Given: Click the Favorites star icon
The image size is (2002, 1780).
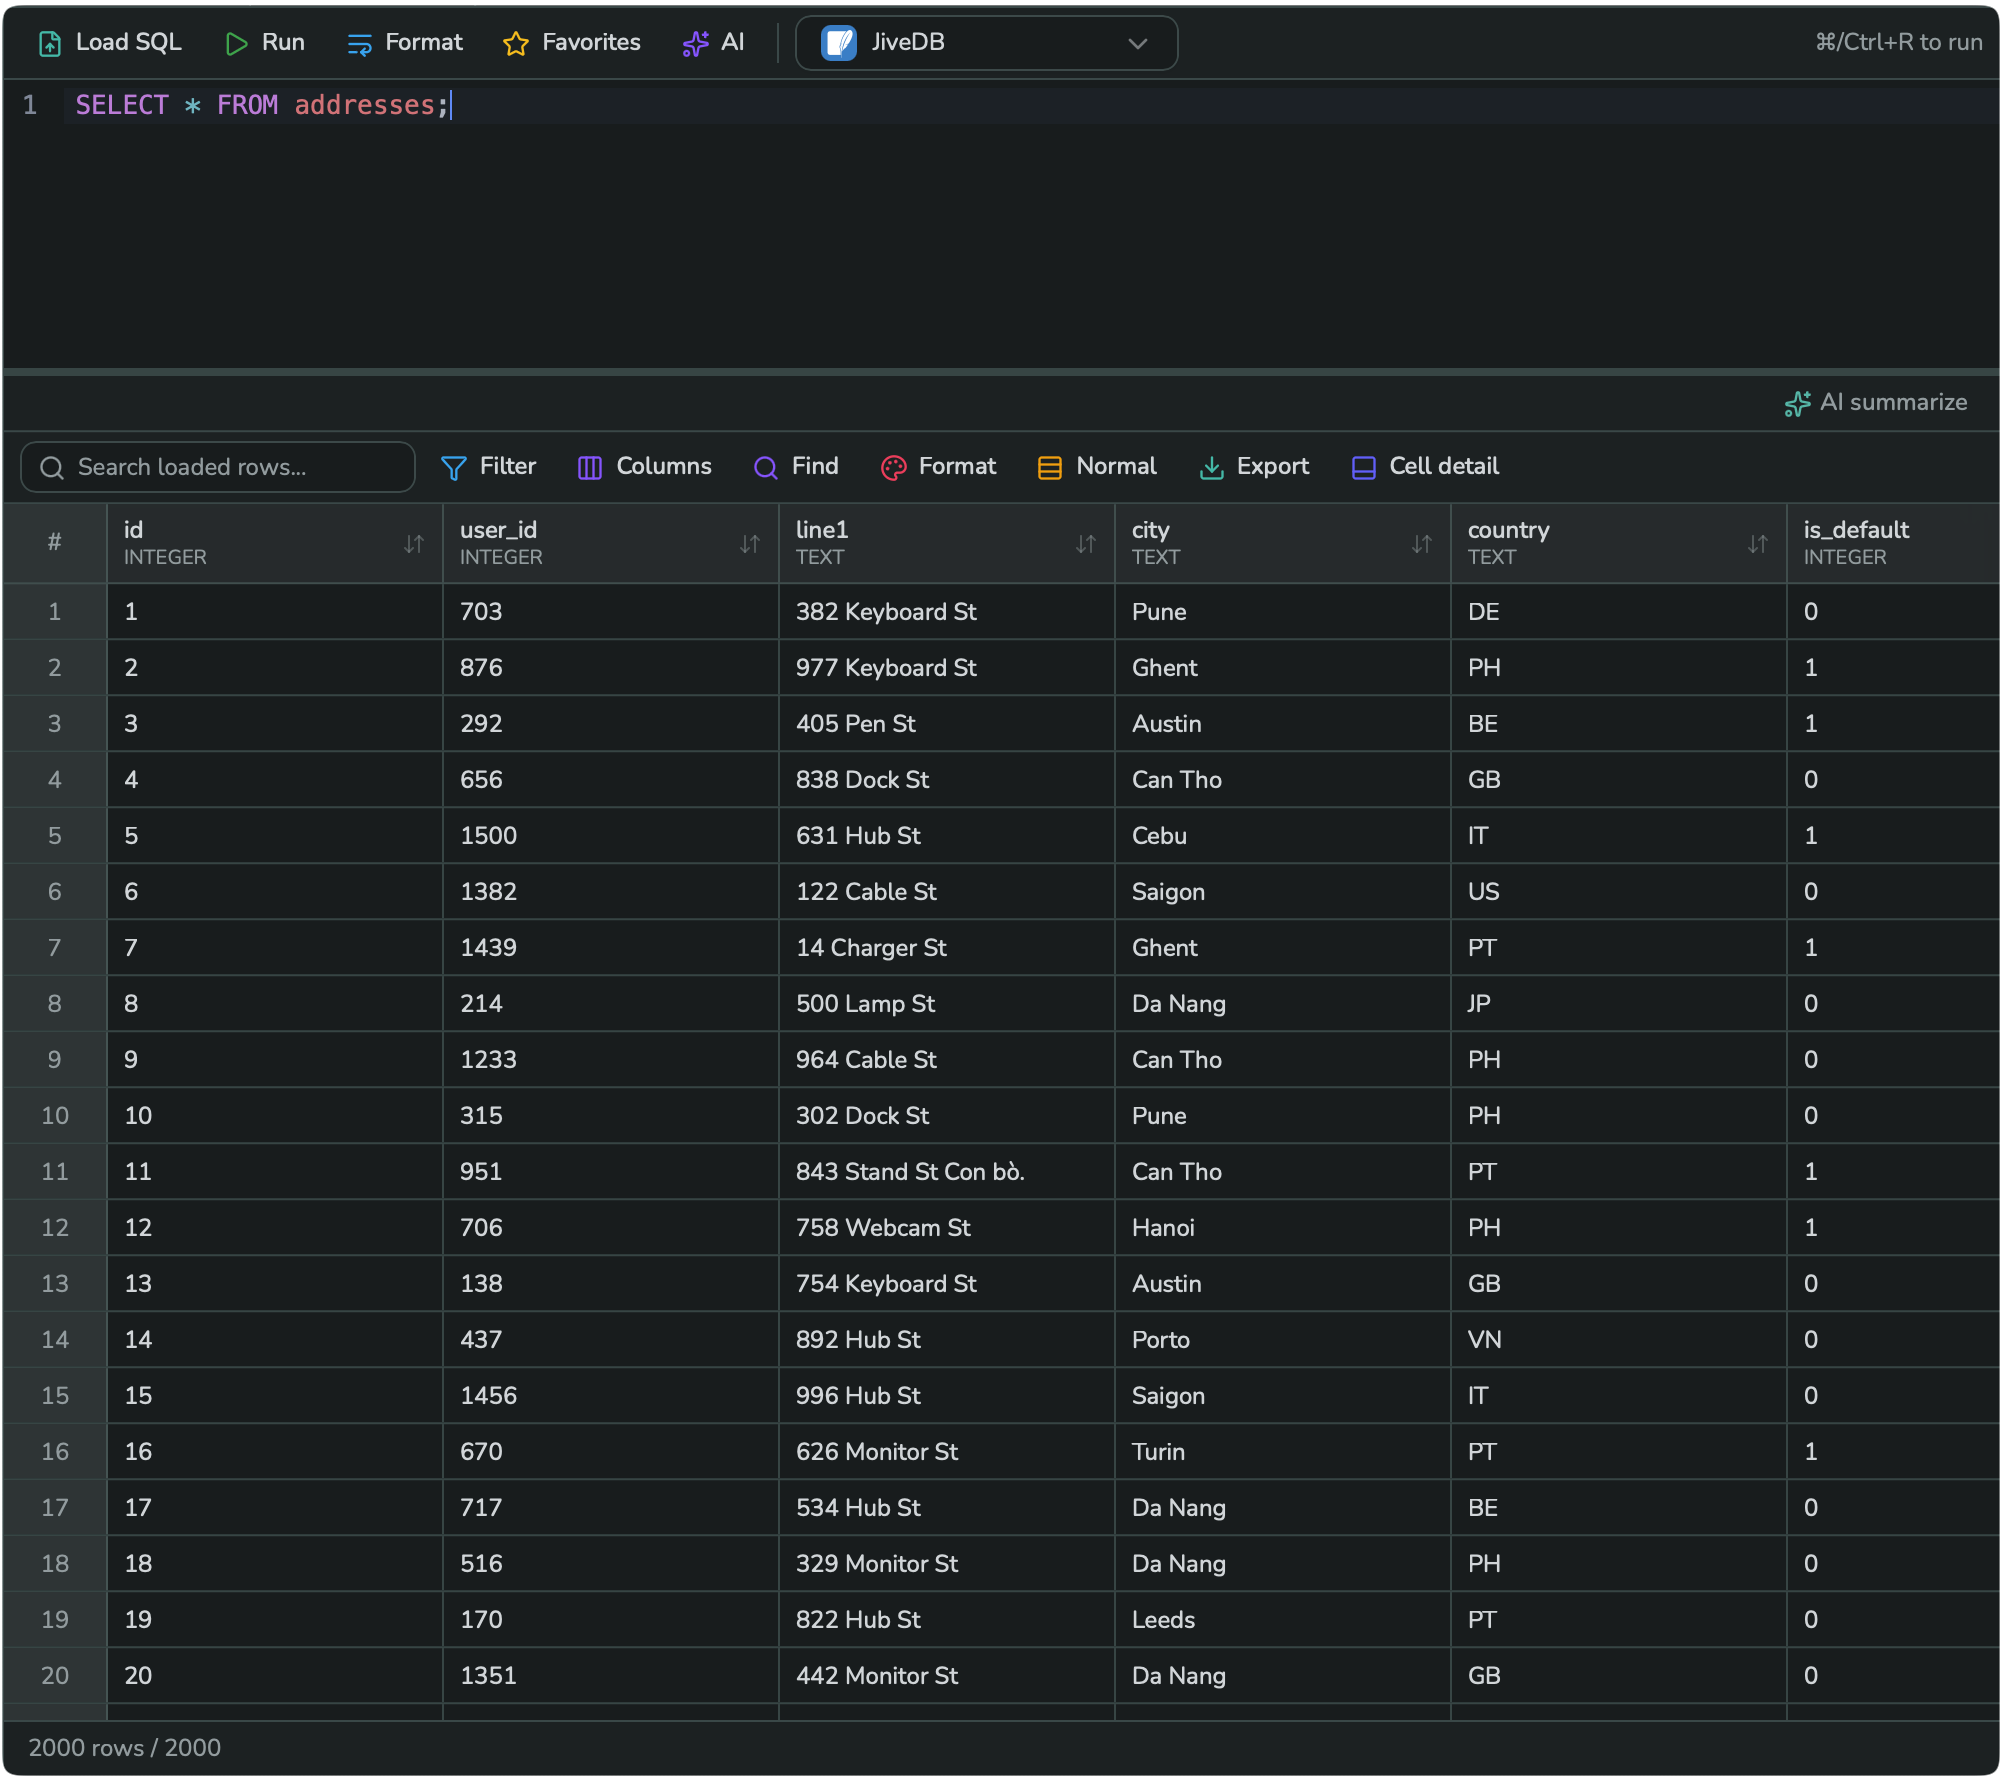Looking at the screenshot, I should pos(516,43).
